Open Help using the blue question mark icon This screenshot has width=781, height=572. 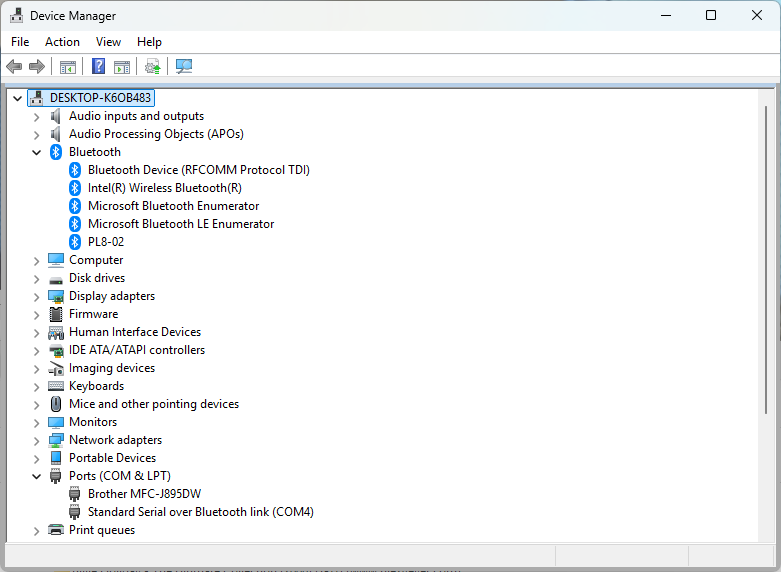[98, 67]
